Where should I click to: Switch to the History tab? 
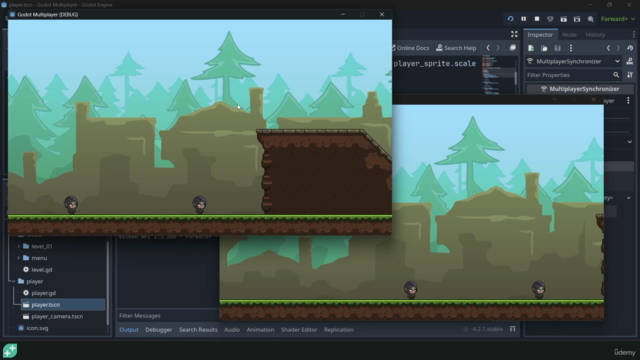point(596,35)
